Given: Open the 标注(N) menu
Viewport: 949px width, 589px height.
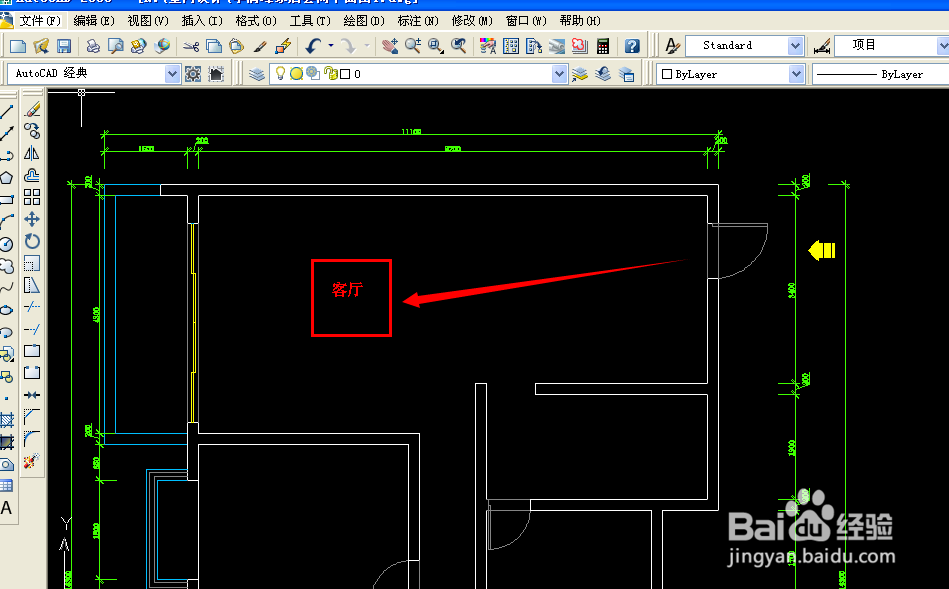Looking at the screenshot, I should click(418, 21).
